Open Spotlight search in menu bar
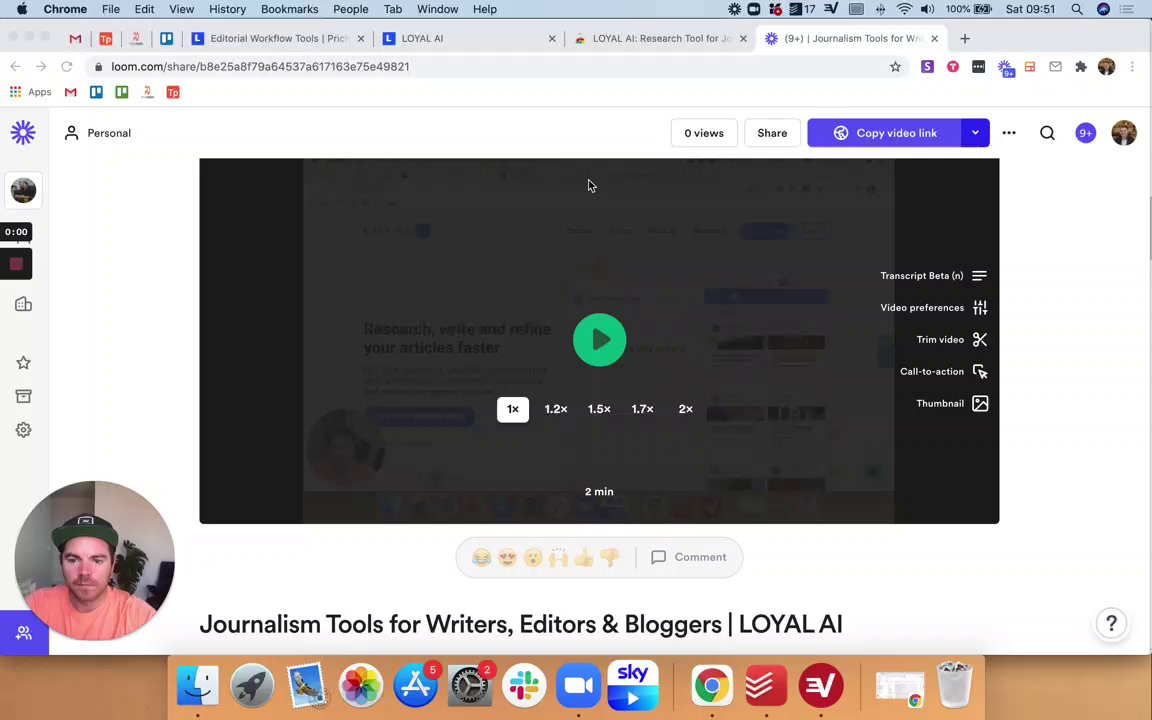The image size is (1152, 720). (1077, 10)
